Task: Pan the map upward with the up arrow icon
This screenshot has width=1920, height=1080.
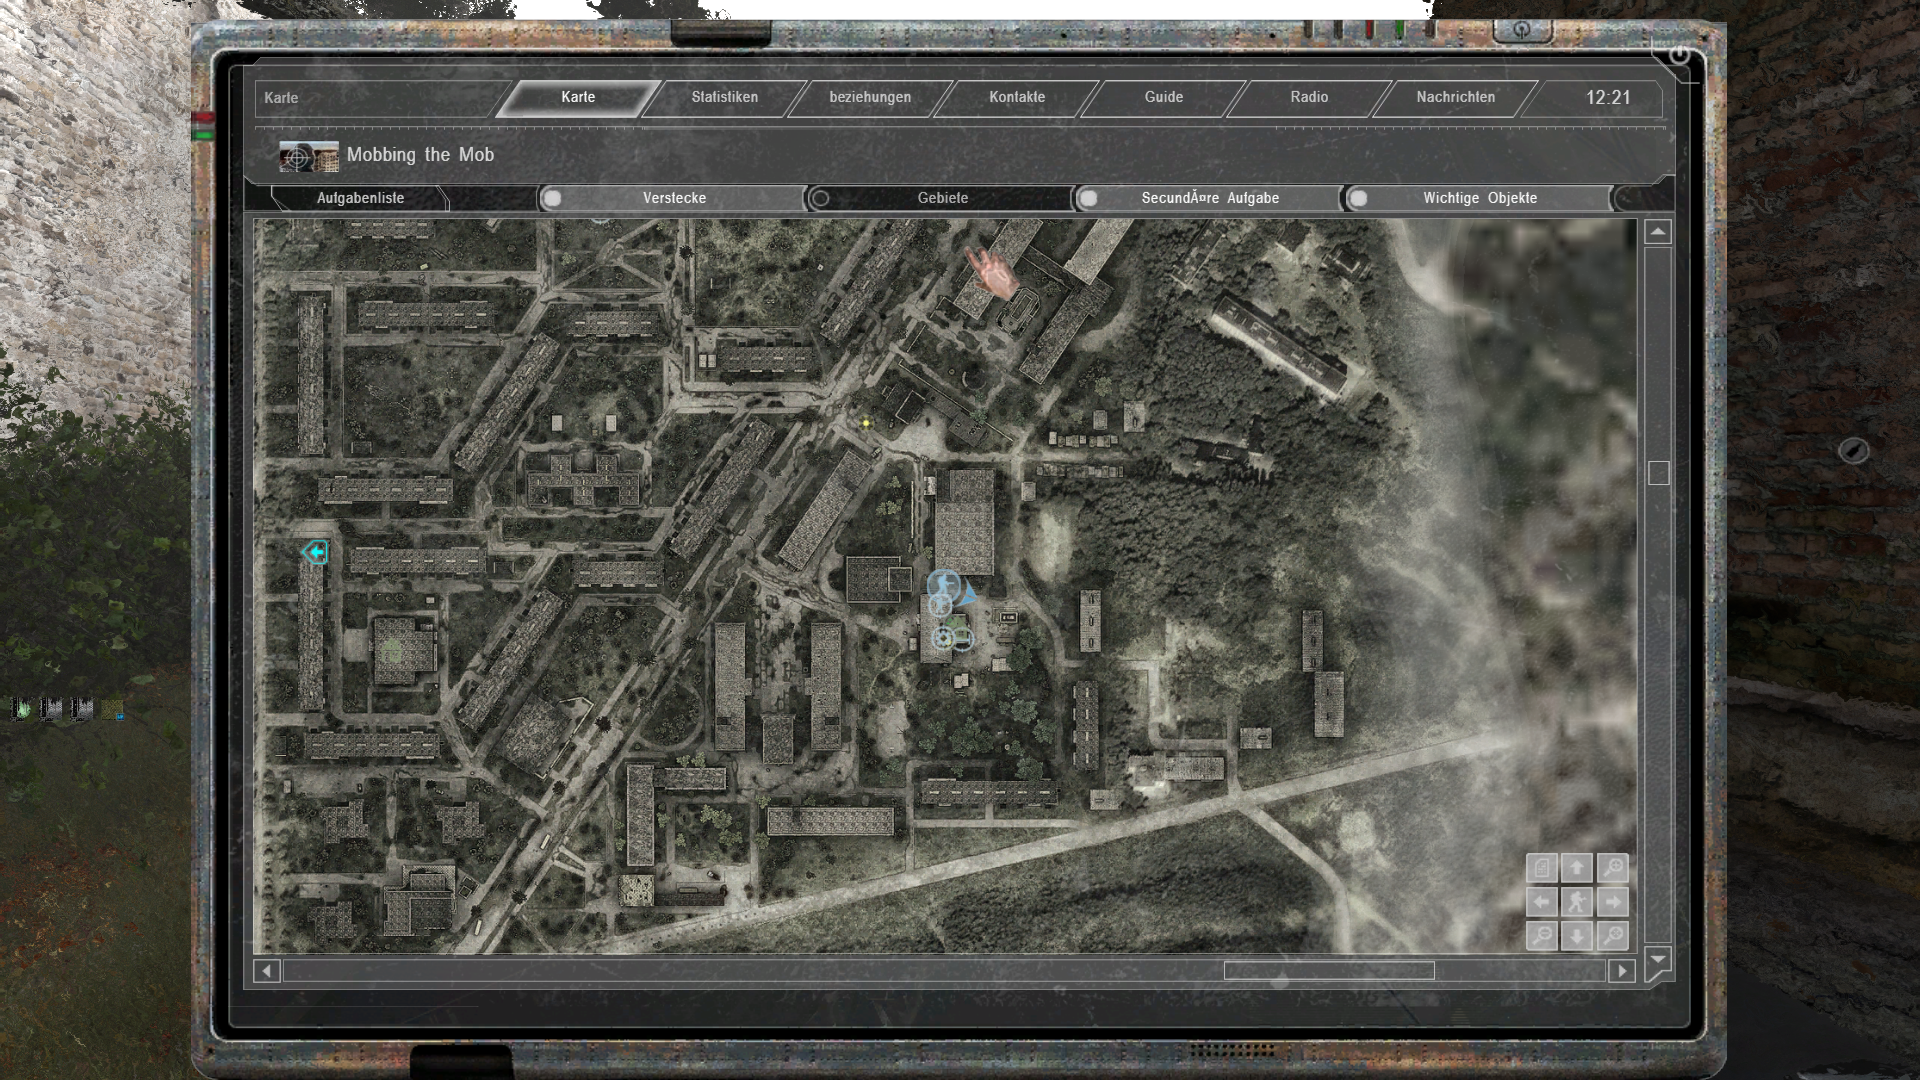Action: 1577,868
